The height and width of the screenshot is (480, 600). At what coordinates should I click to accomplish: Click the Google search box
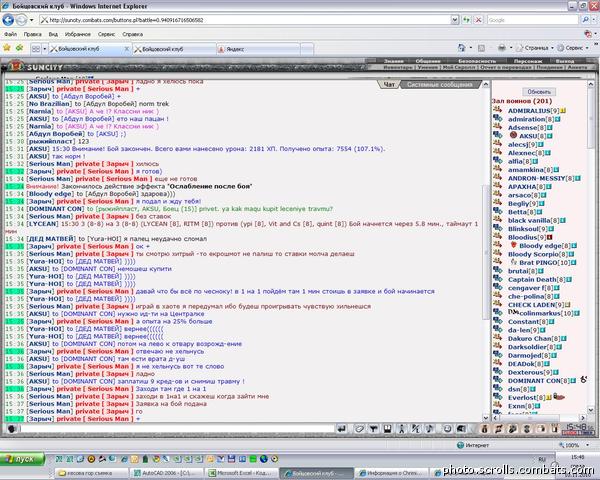533,20
